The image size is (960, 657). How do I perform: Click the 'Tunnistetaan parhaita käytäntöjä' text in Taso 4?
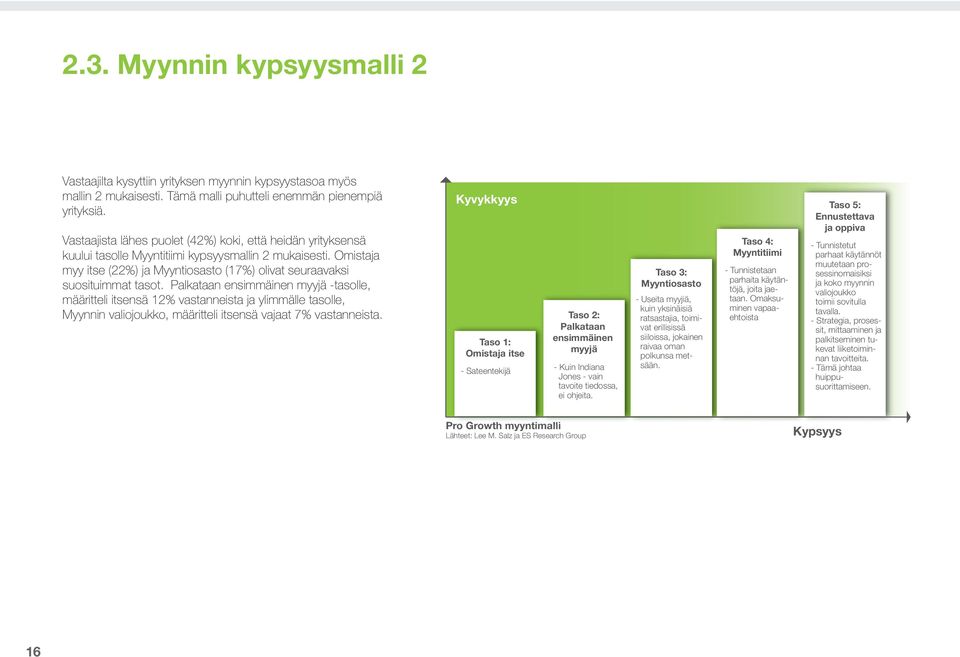(x=756, y=293)
